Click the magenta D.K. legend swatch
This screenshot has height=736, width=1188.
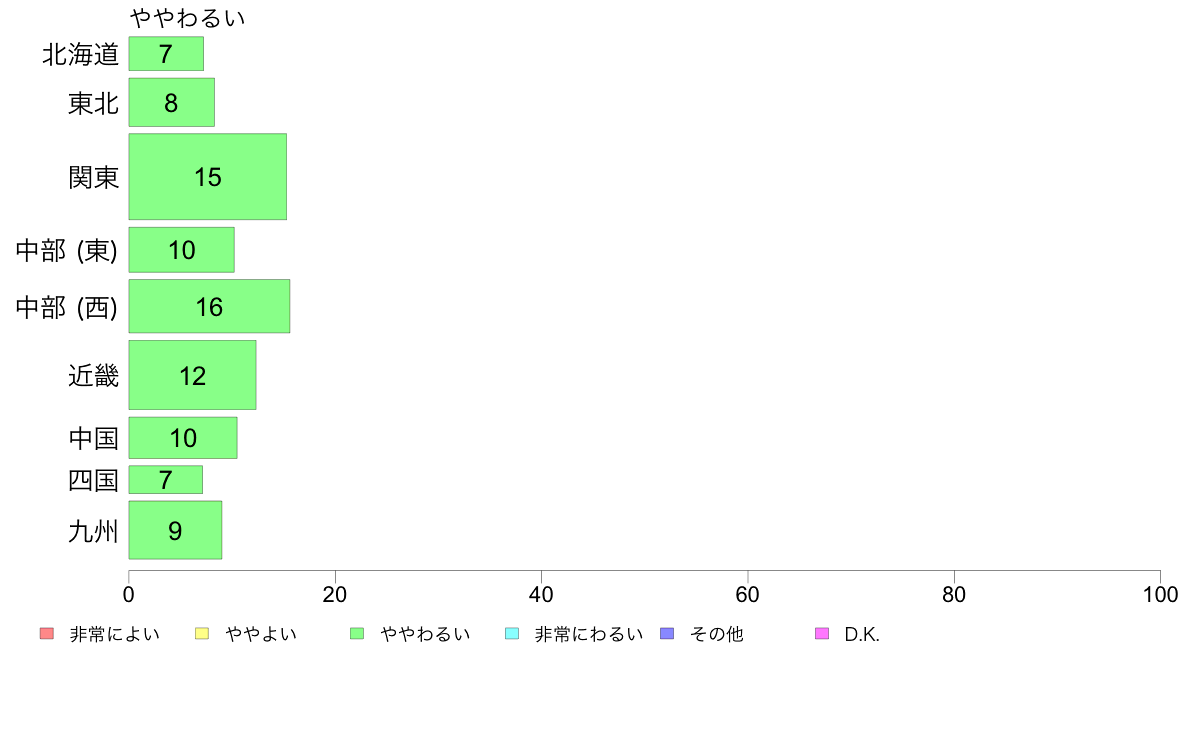(822, 634)
